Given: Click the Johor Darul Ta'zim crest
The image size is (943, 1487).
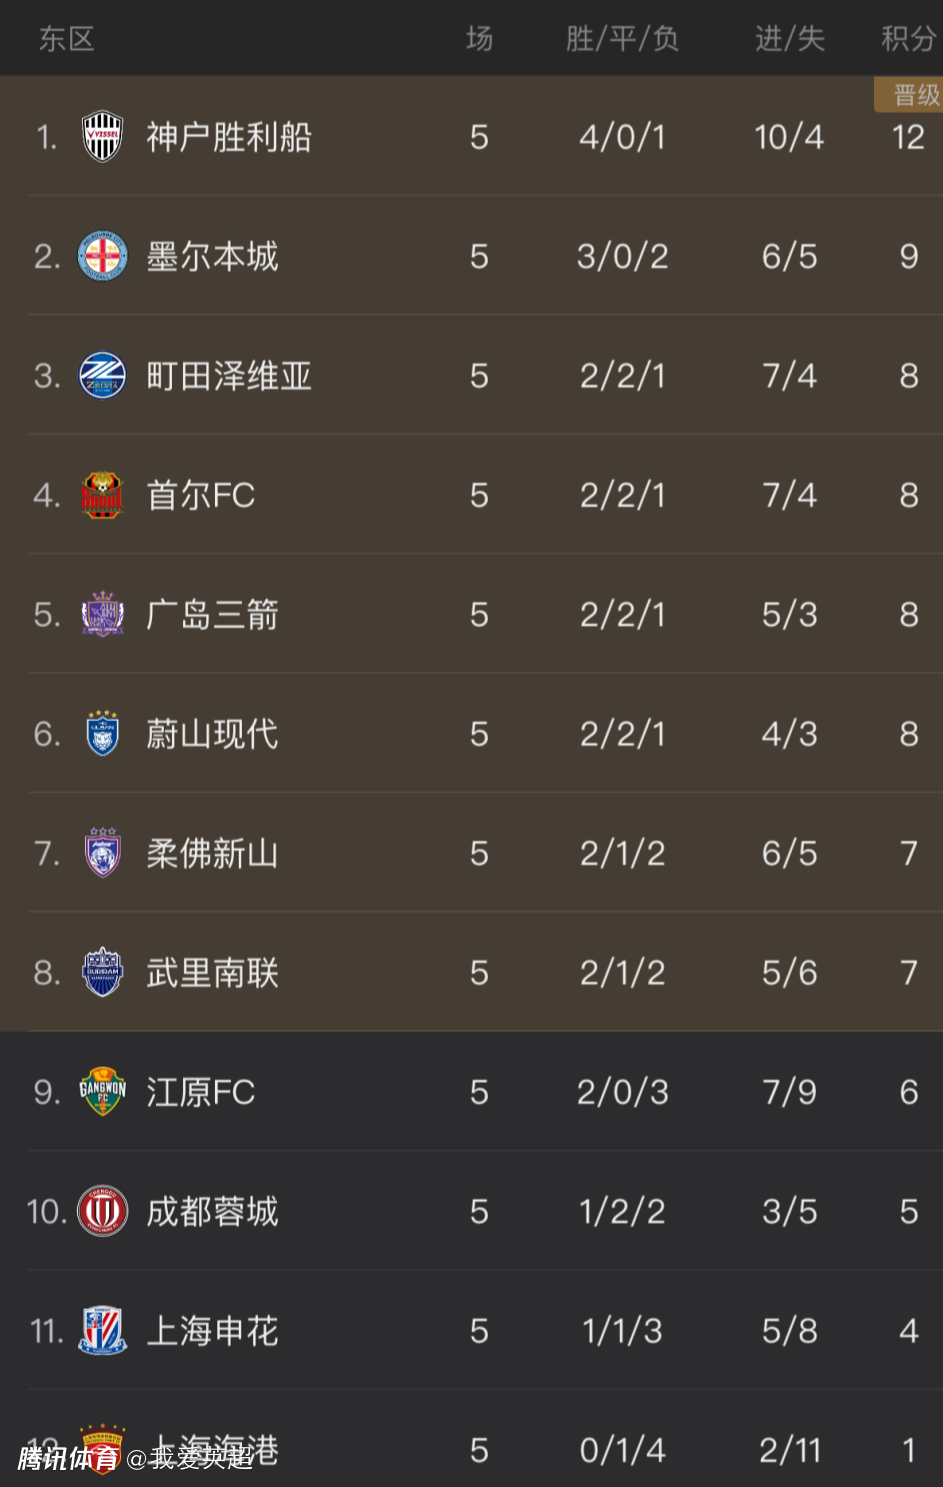Looking at the screenshot, I should click(102, 853).
